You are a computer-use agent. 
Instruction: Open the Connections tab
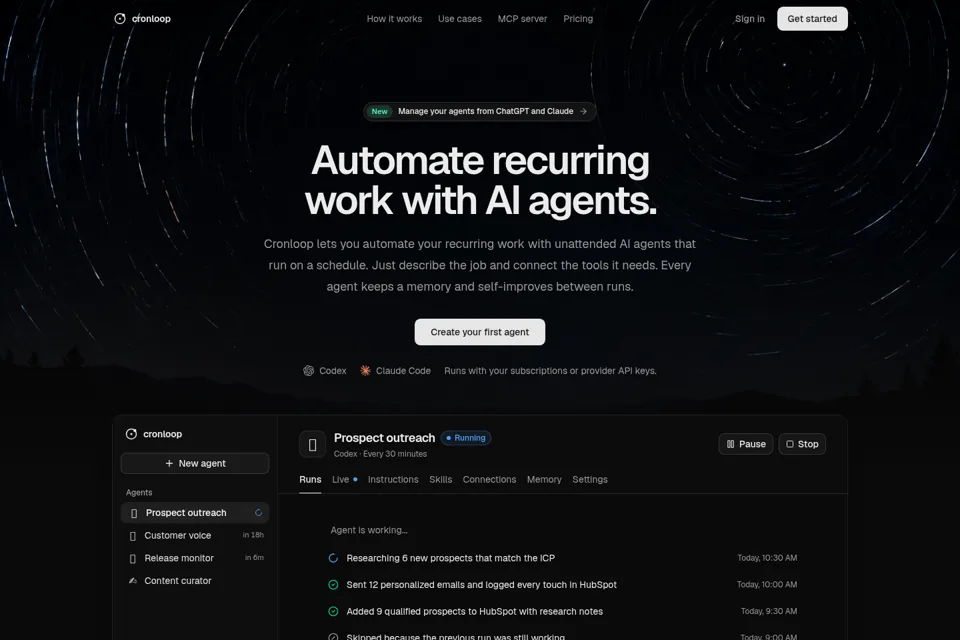coord(489,480)
